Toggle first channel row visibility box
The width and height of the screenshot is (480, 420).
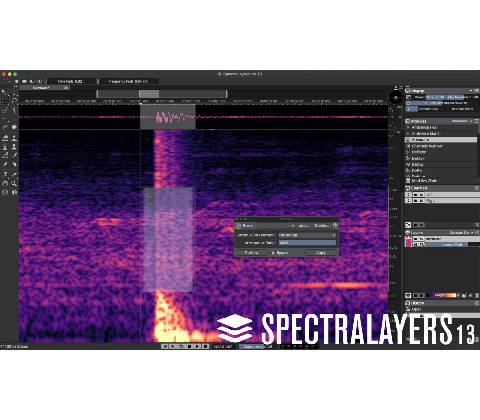coord(416,194)
